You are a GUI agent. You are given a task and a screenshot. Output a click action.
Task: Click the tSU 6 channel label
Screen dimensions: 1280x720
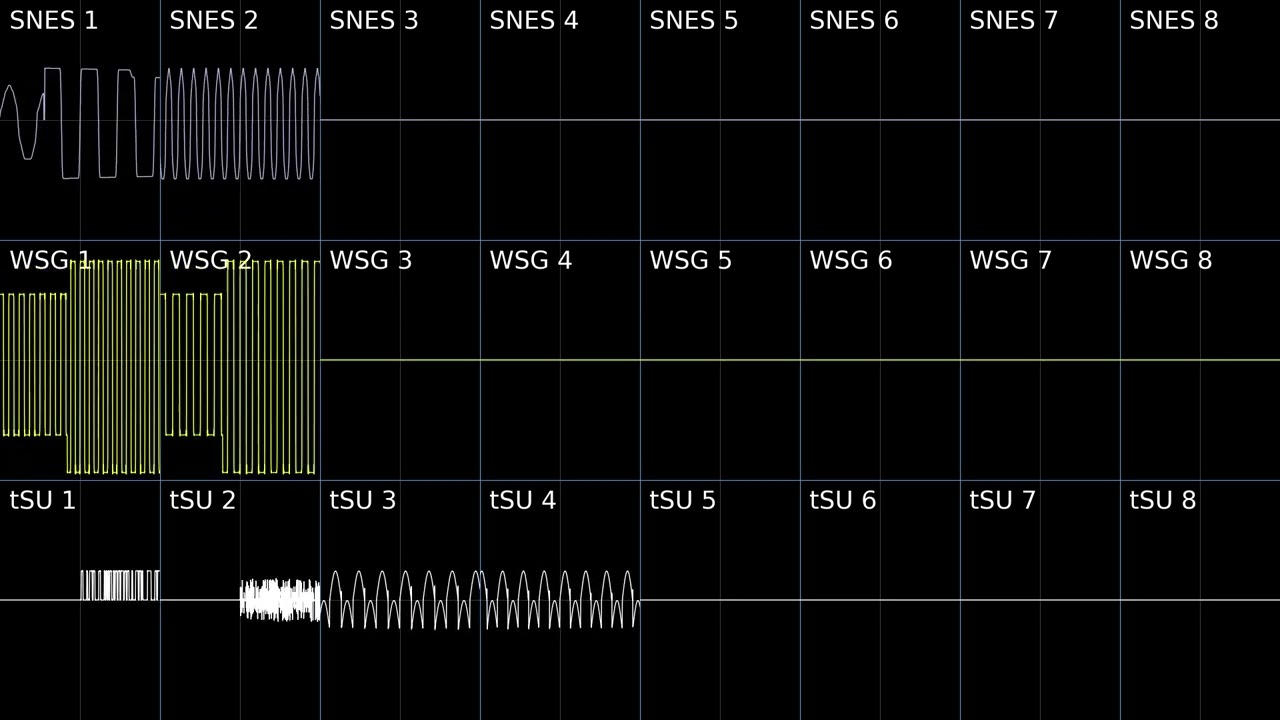(843, 501)
